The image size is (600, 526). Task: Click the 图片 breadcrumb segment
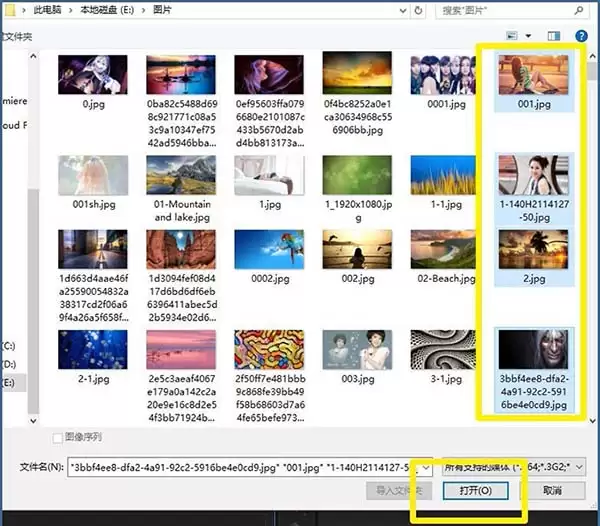[162, 10]
